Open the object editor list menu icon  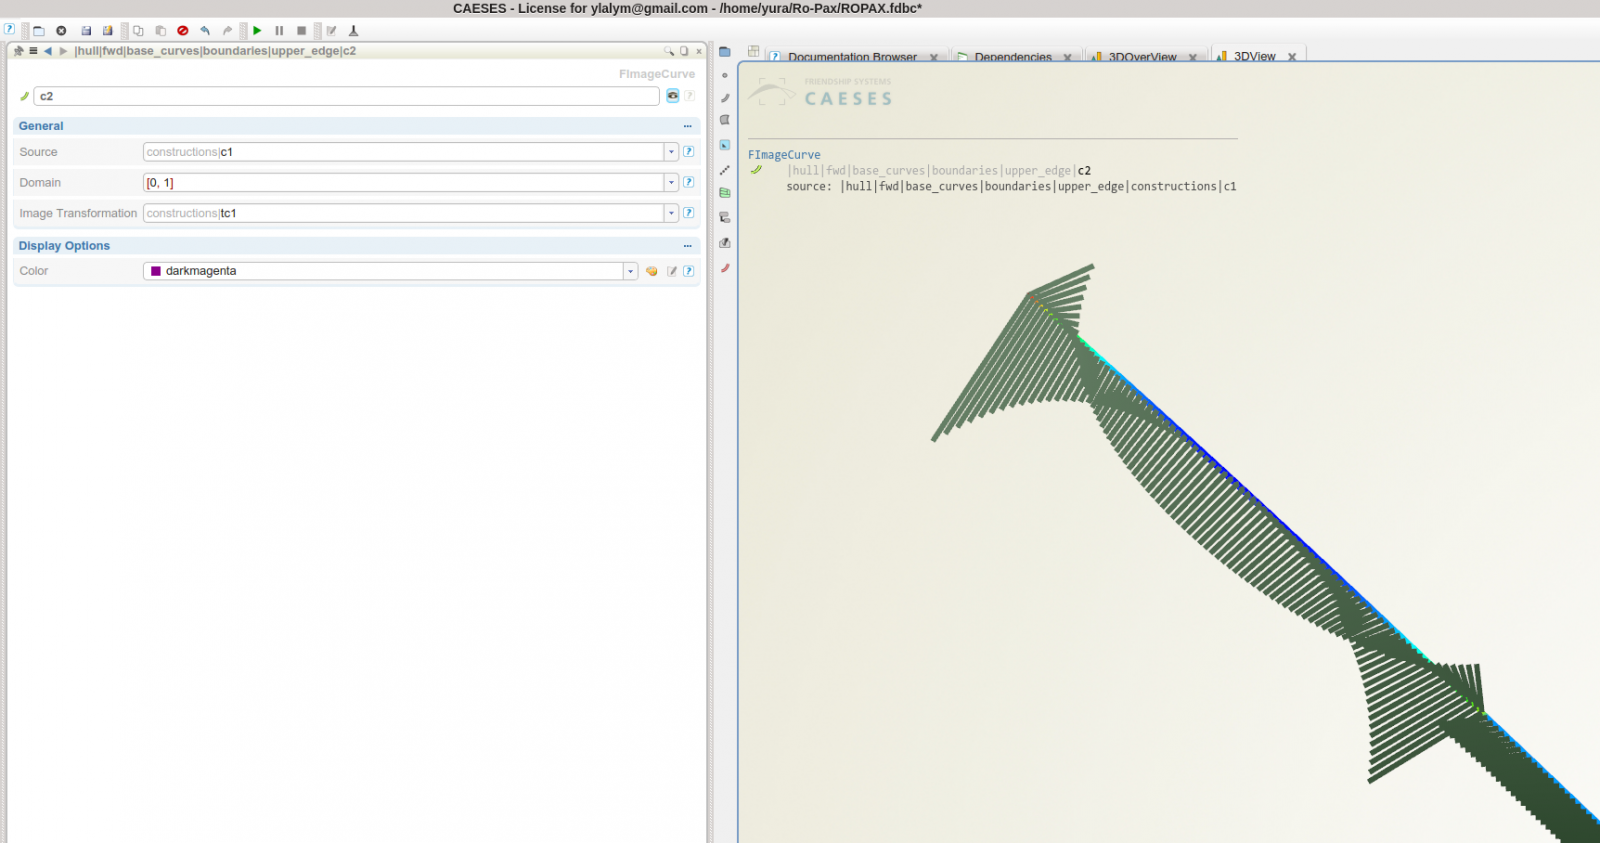33,51
